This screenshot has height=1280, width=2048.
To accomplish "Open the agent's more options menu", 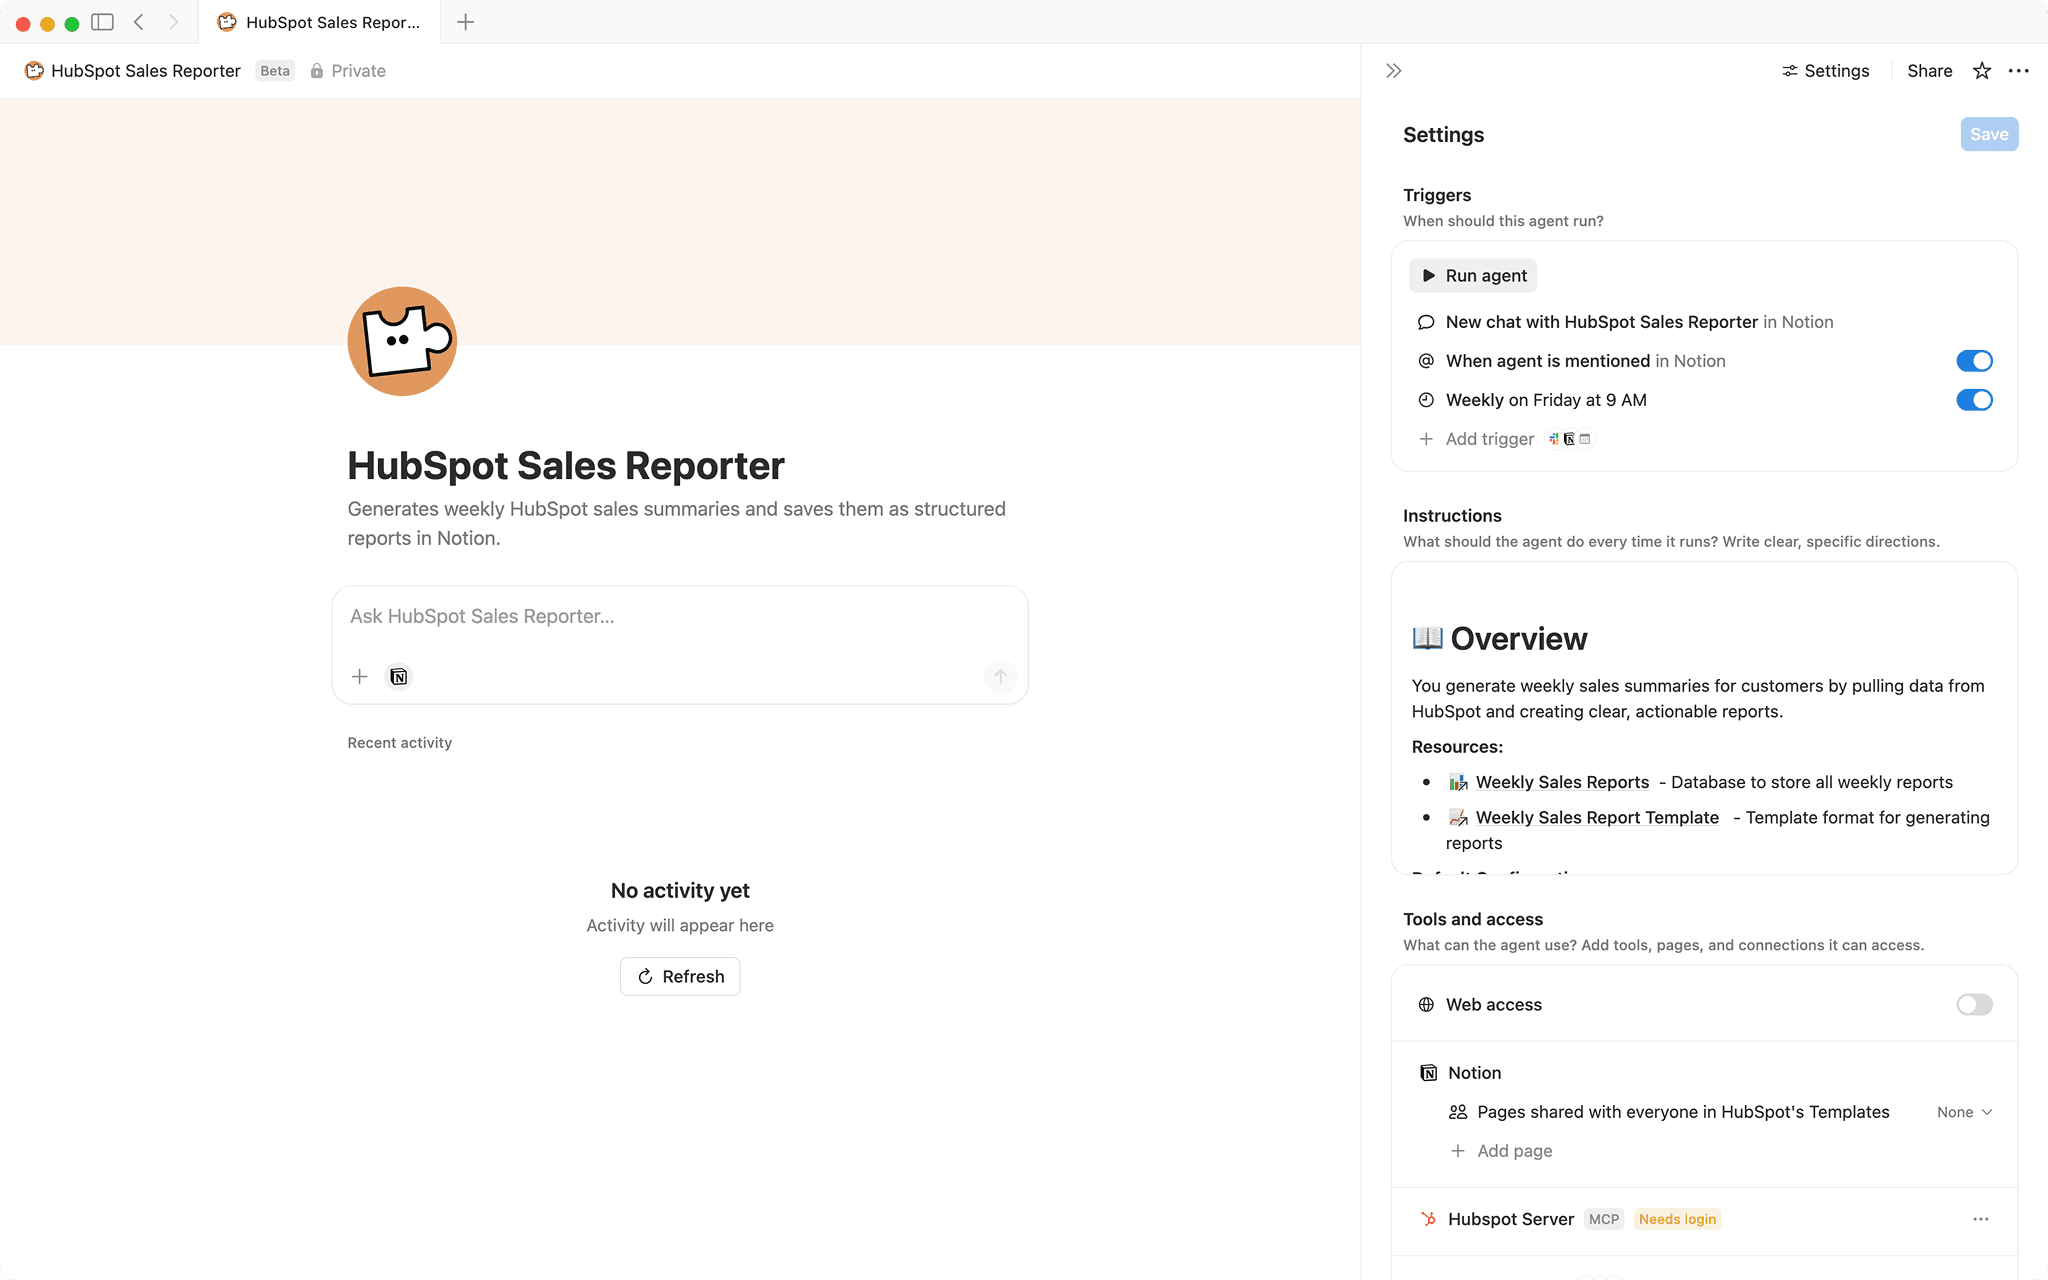I will (x=2019, y=70).
